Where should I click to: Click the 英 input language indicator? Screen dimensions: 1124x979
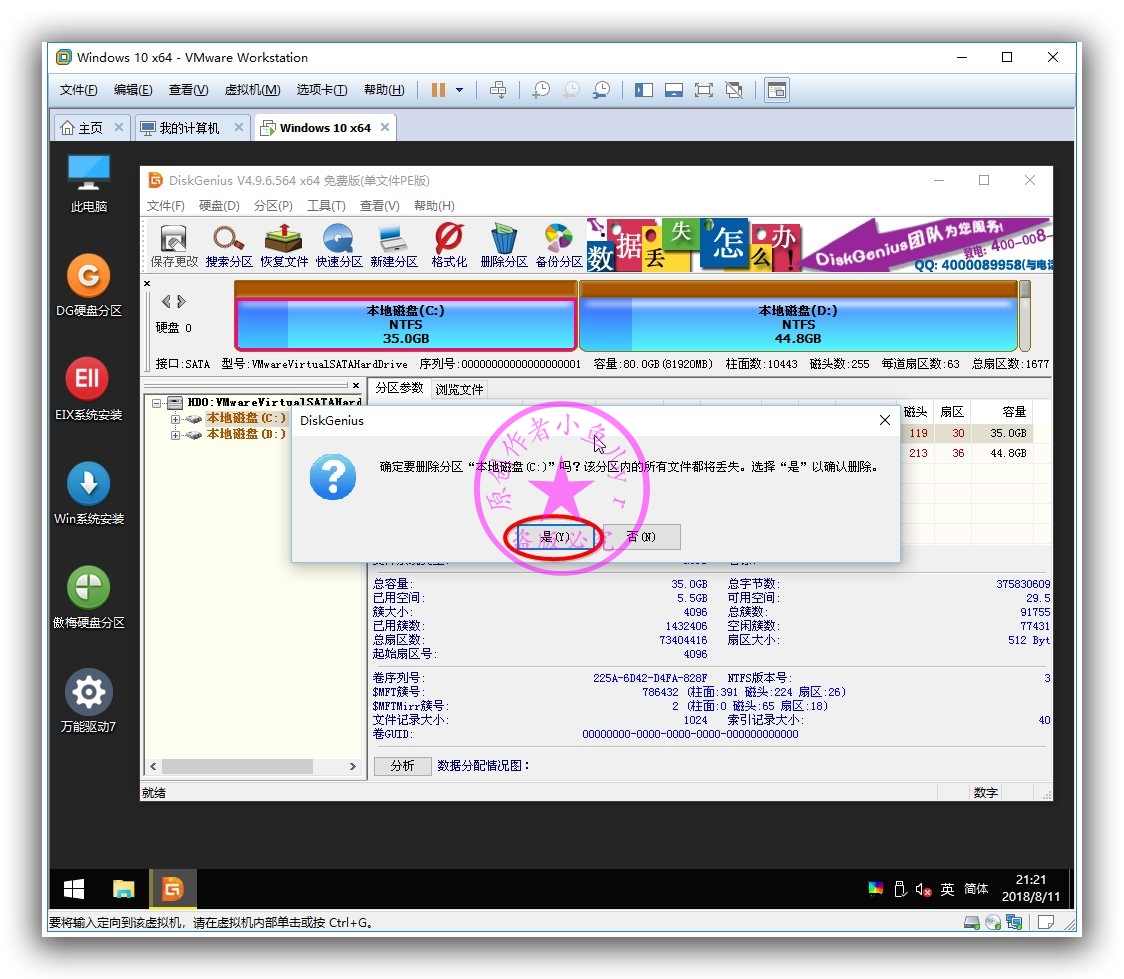coord(947,889)
